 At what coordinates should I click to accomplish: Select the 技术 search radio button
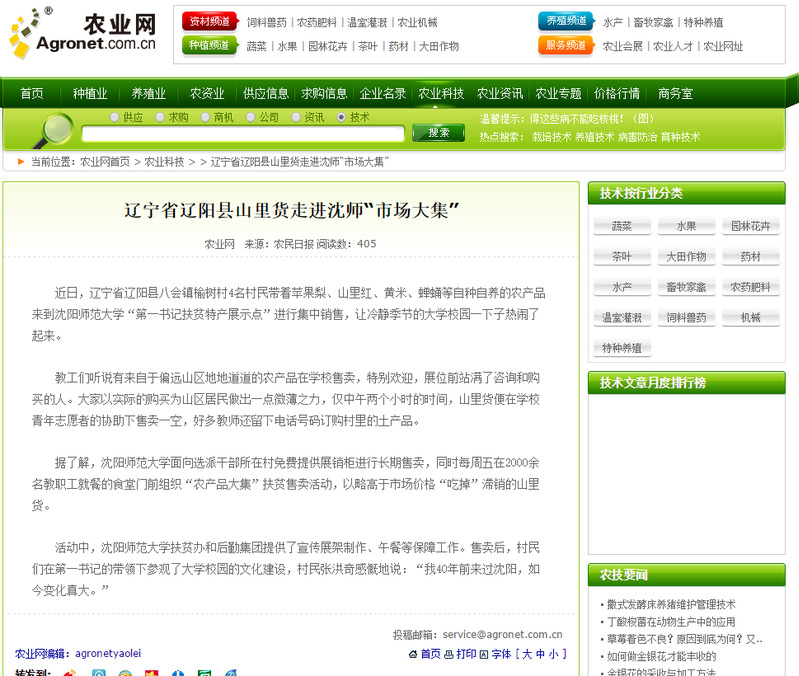341,117
